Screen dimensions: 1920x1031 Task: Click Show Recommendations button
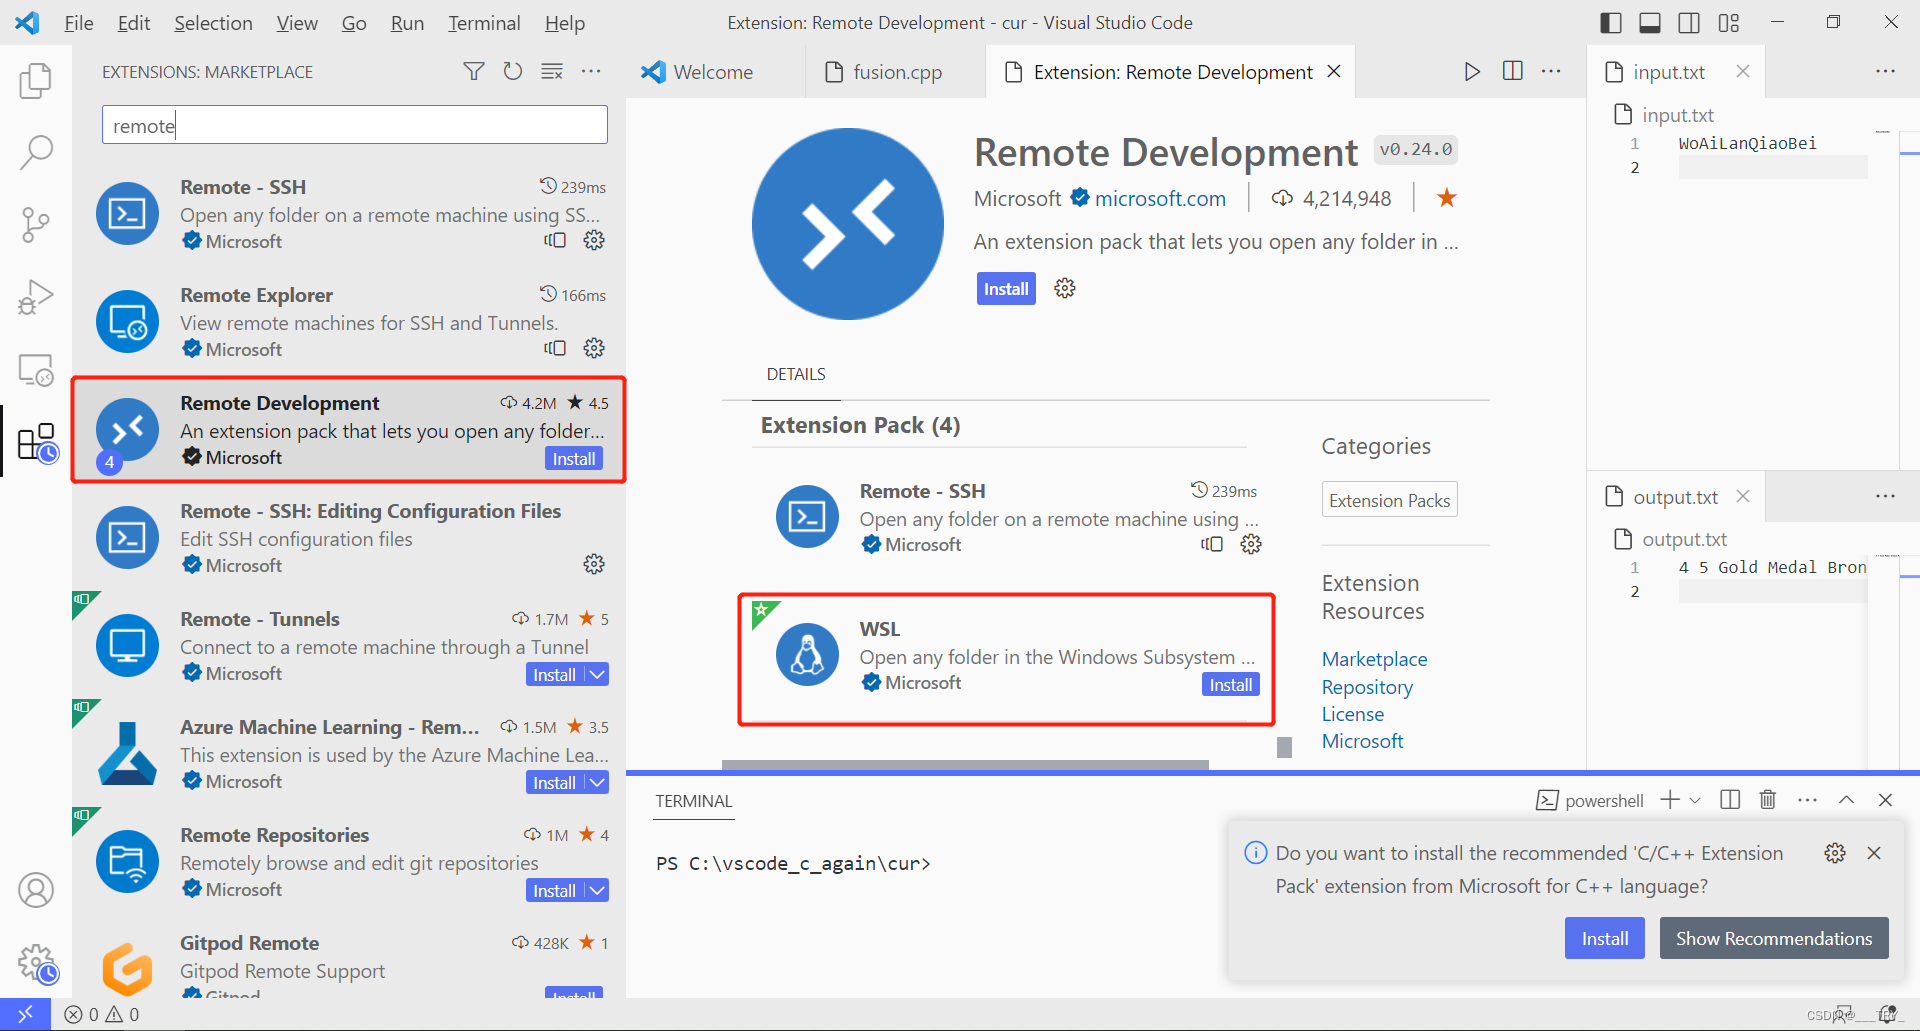tap(1774, 938)
